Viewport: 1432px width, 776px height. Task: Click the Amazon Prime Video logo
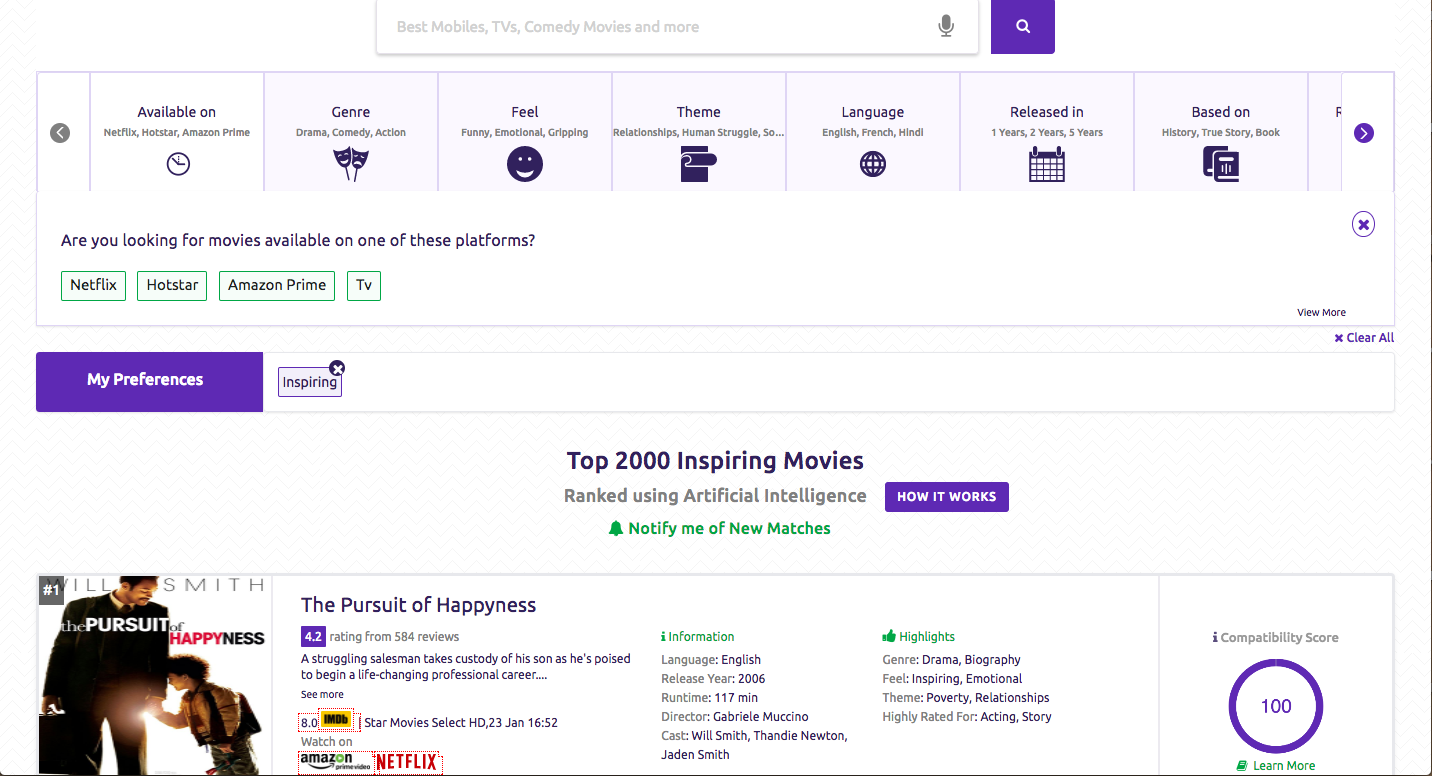click(x=335, y=762)
